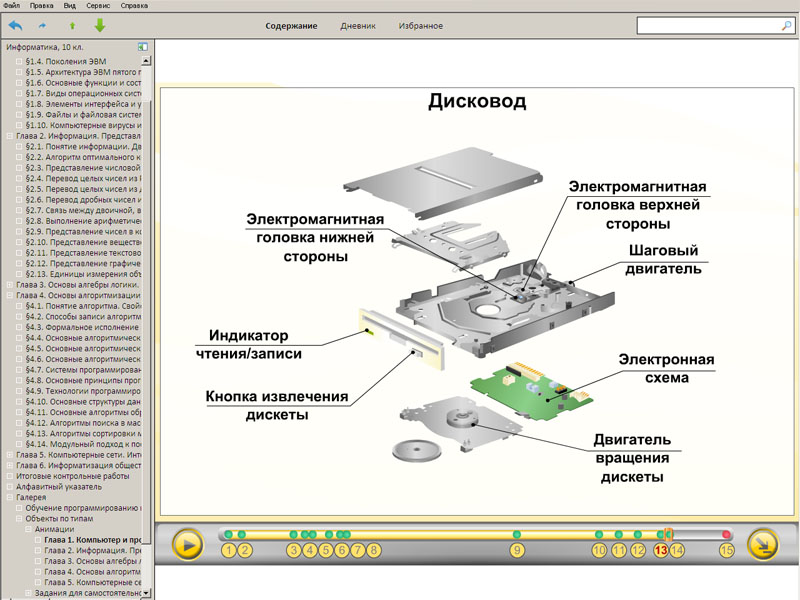The image size is (800, 600).
Task: Select animation step 15 marker
Action: click(727, 551)
